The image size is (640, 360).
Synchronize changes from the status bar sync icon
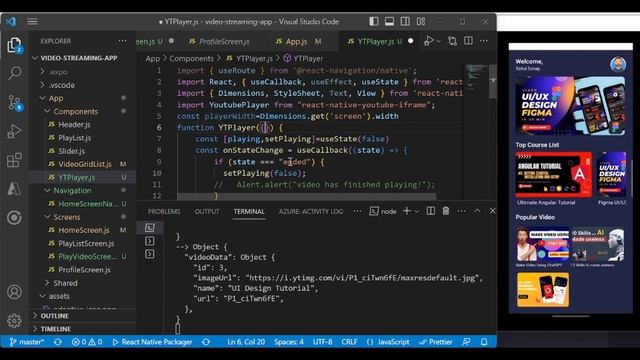coord(58,342)
